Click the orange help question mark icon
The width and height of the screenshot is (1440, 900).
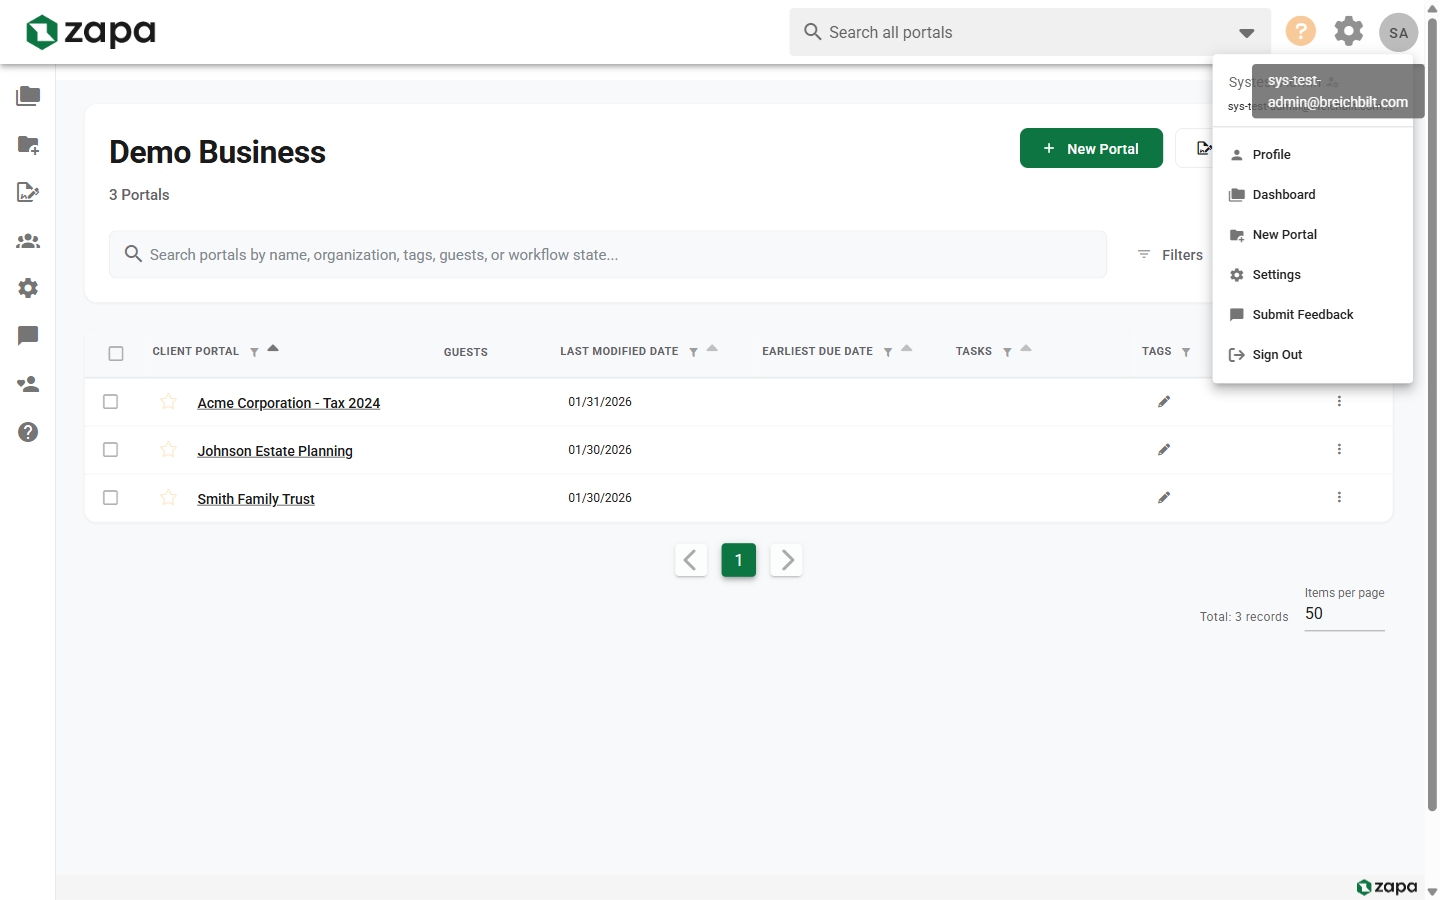tap(1300, 31)
